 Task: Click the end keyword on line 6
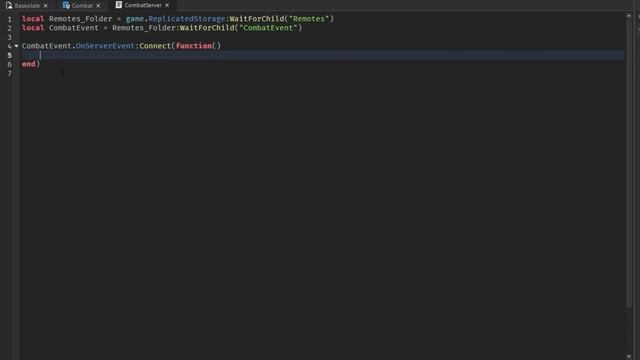coord(29,64)
